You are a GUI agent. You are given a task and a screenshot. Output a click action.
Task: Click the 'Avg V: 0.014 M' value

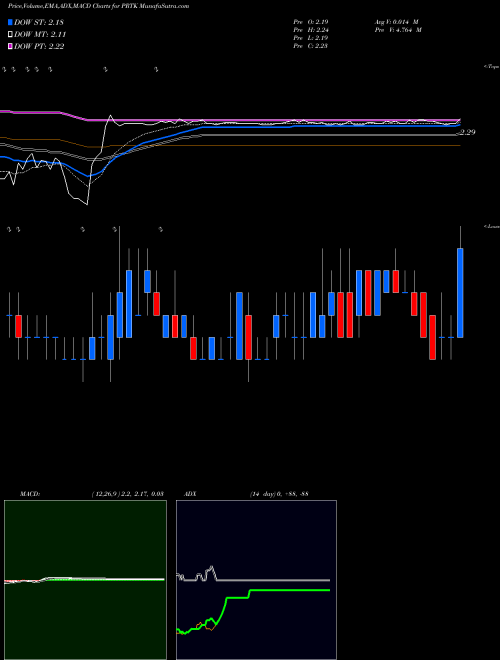[x=396, y=21]
